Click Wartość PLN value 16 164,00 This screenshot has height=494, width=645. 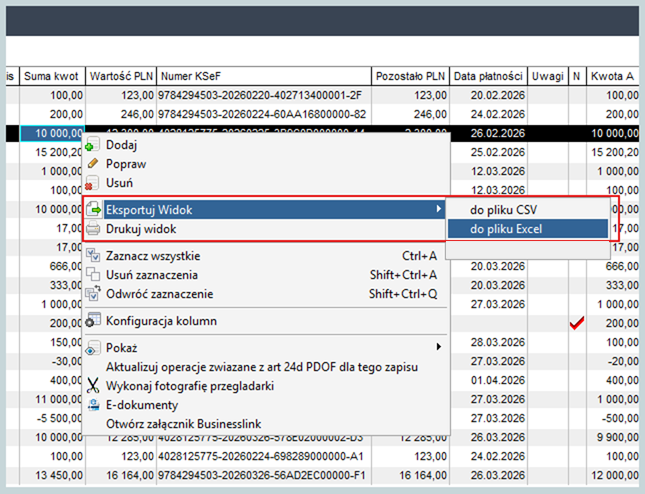click(x=130, y=475)
